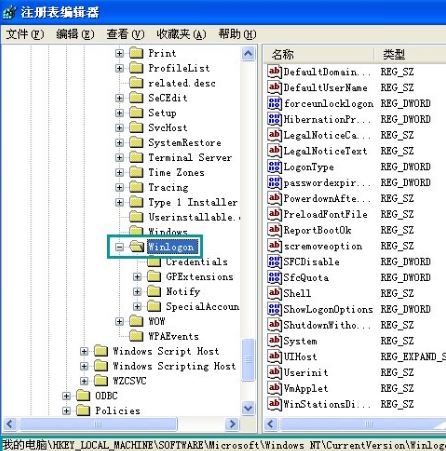Click the WinStationsDi string value icon
This screenshot has height=451, width=446.
coord(274,404)
